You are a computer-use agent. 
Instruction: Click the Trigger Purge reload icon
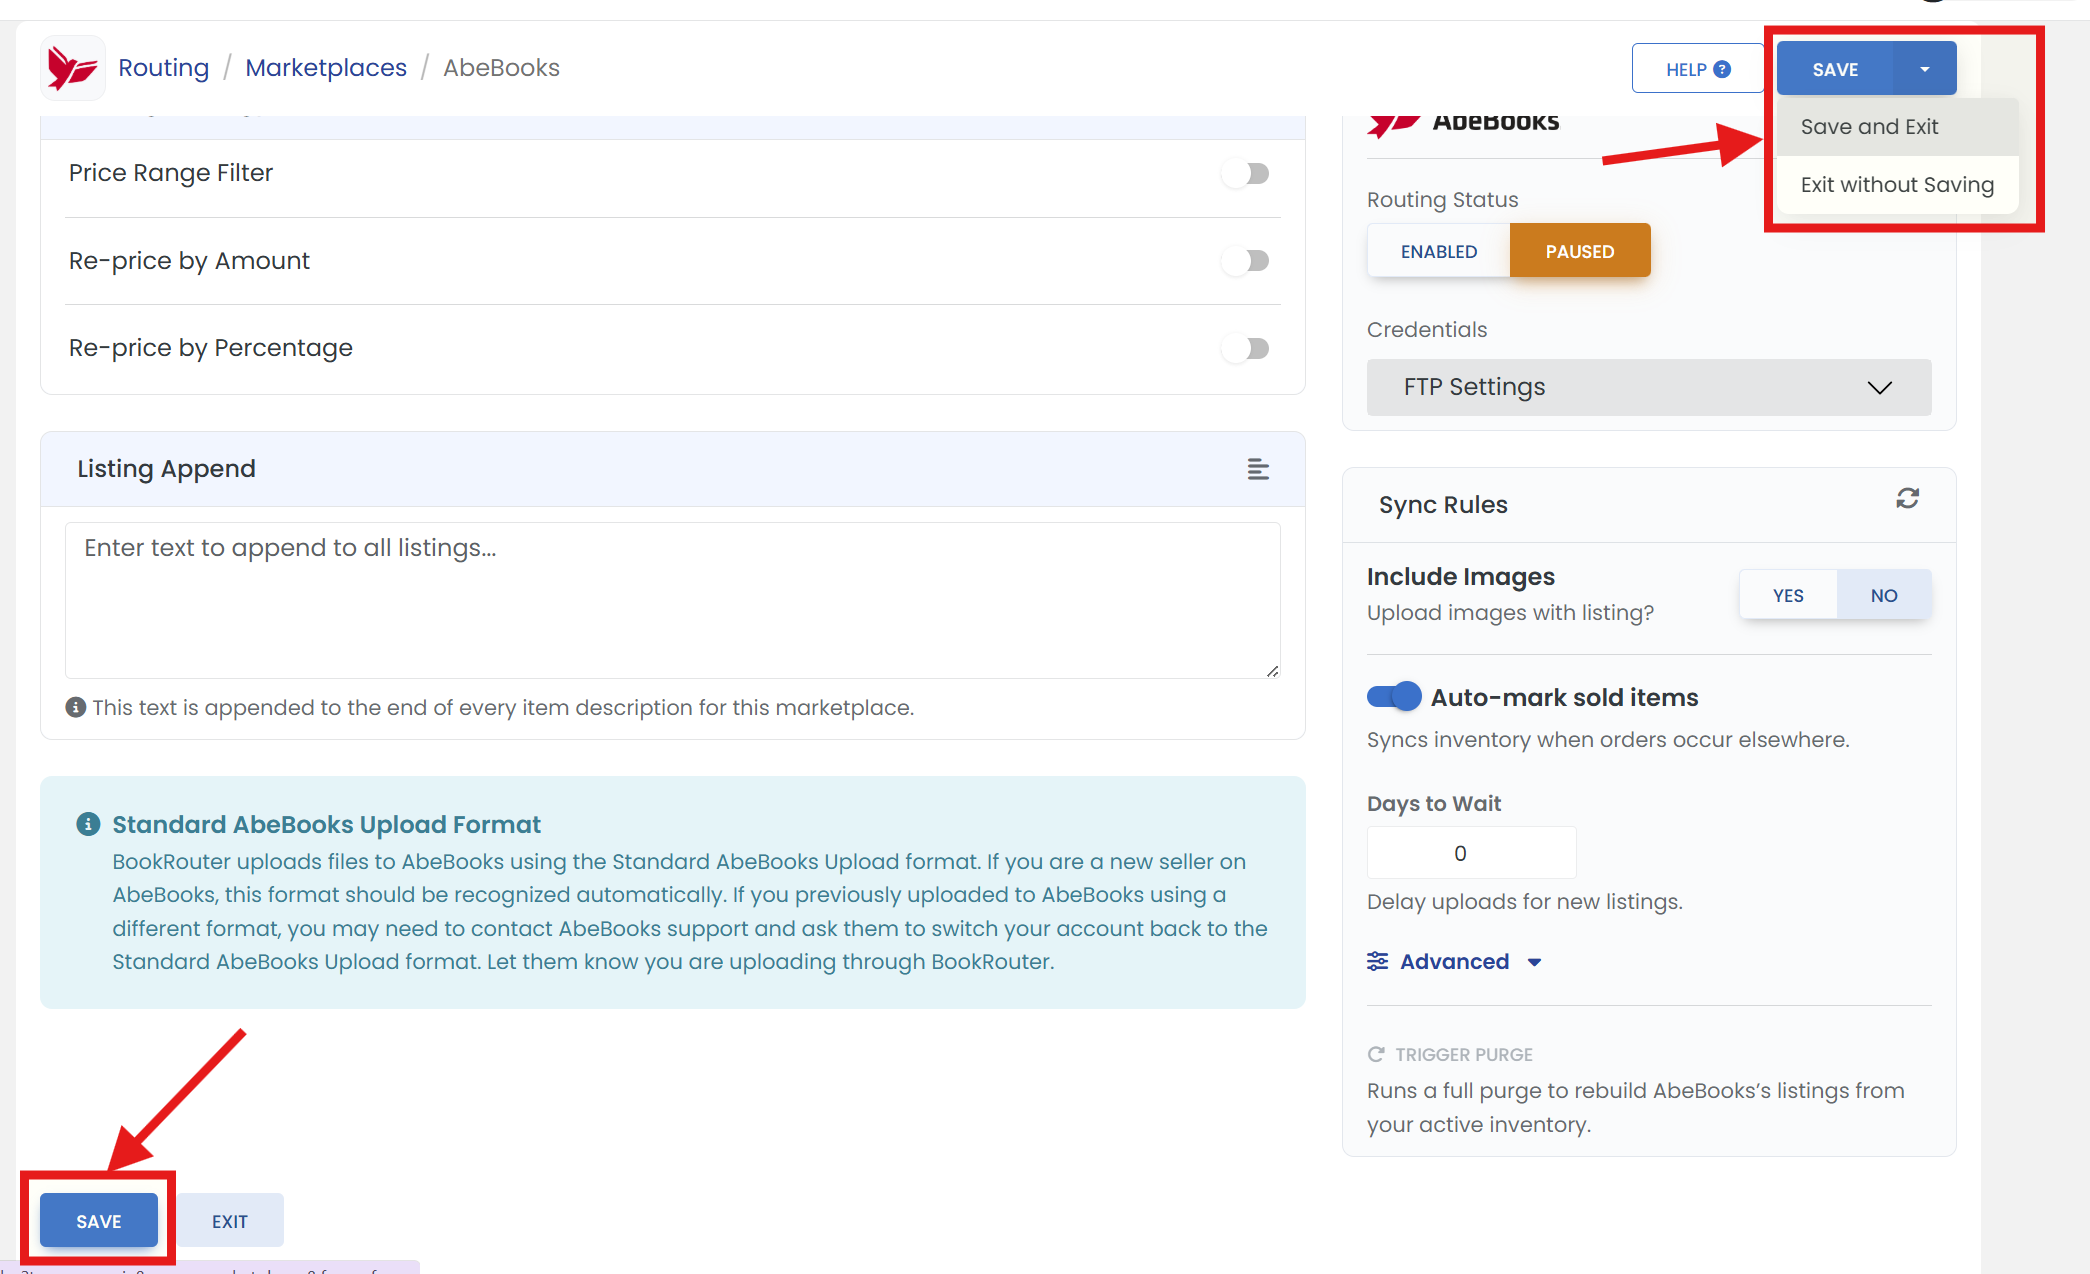pos(1376,1054)
